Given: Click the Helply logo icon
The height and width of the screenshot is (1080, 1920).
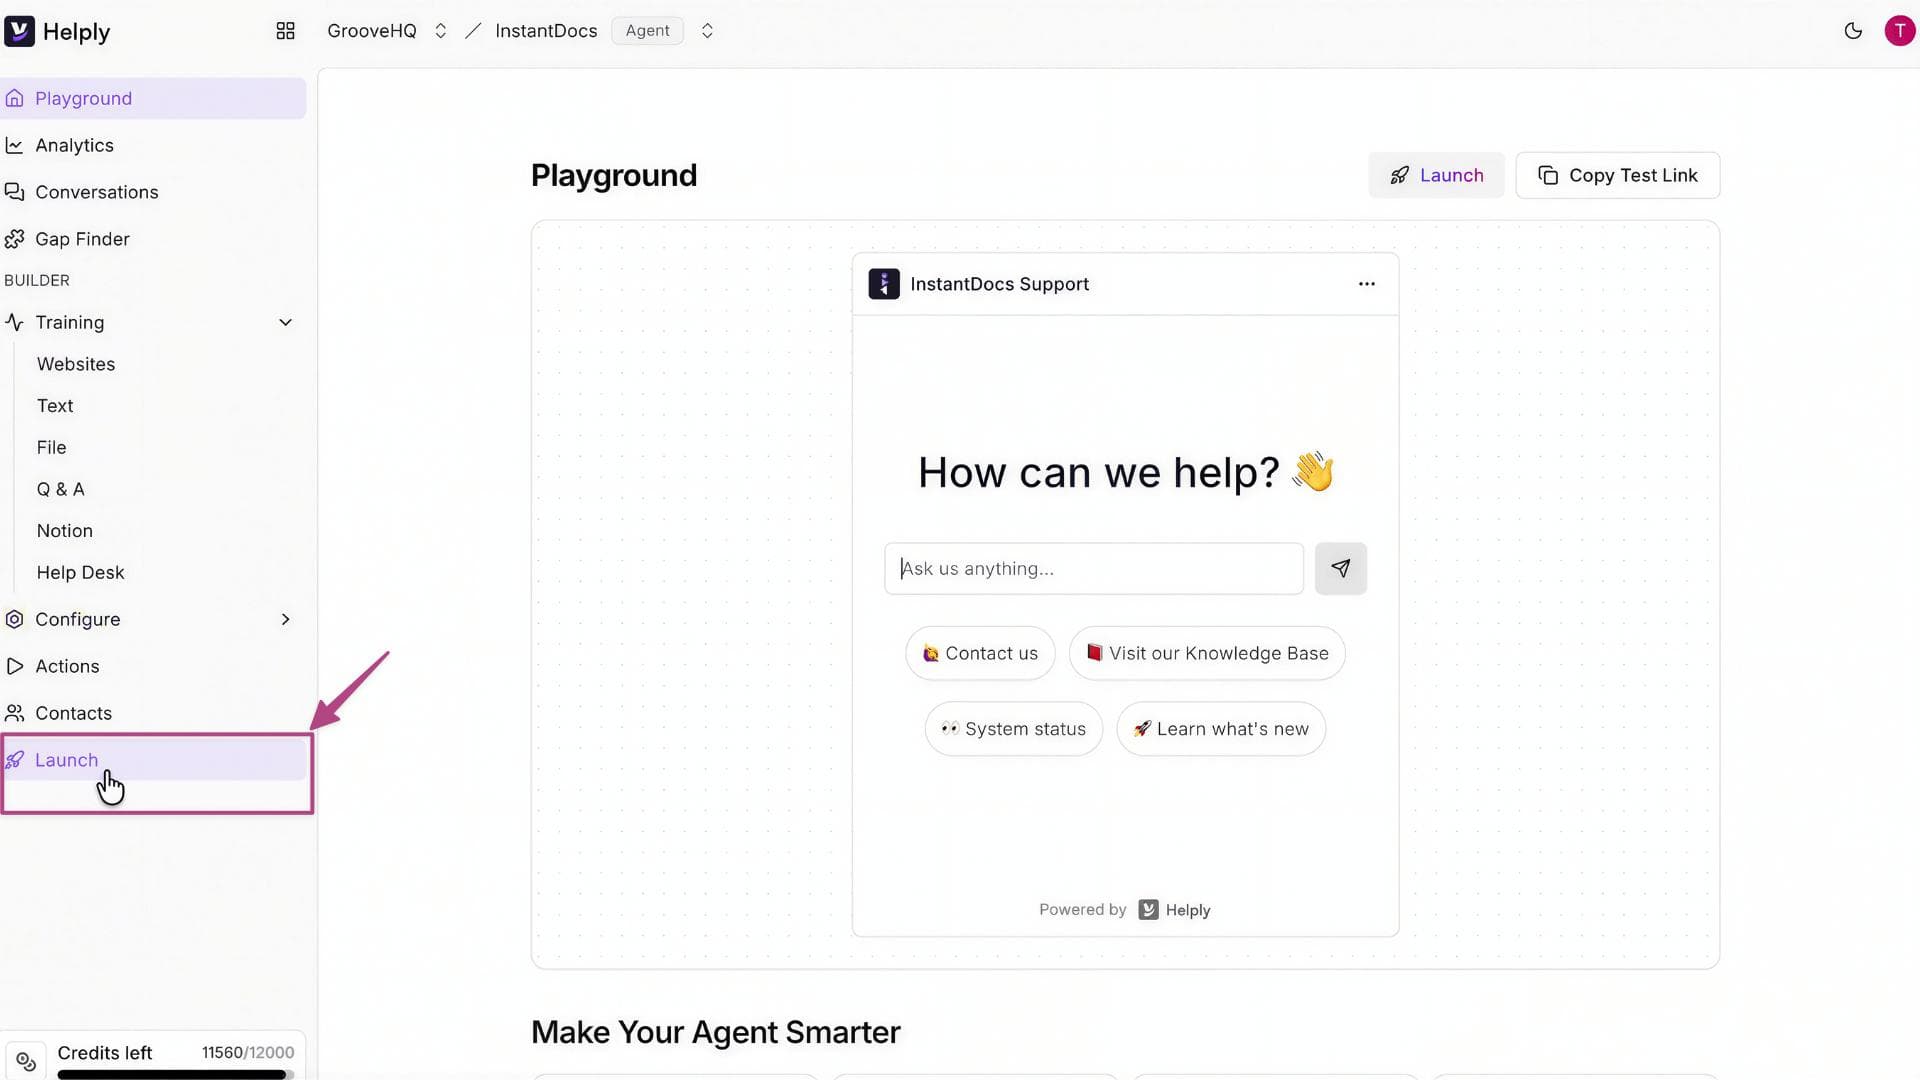Looking at the screenshot, I should [19, 31].
